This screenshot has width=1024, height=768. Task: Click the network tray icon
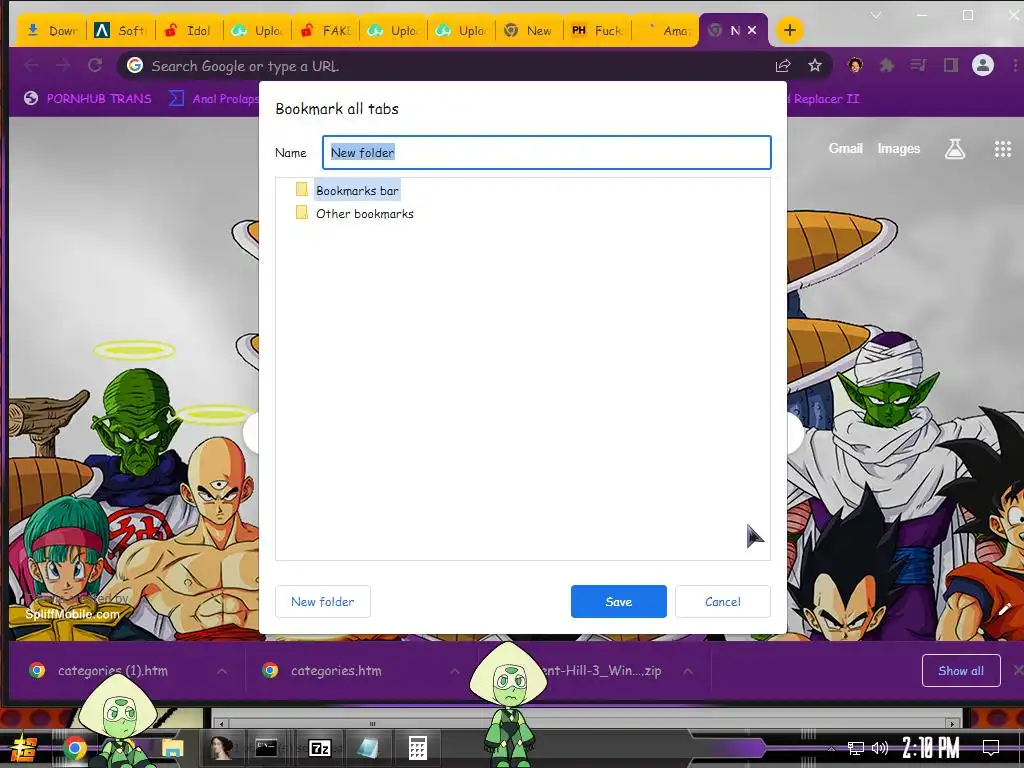coord(855,748)
